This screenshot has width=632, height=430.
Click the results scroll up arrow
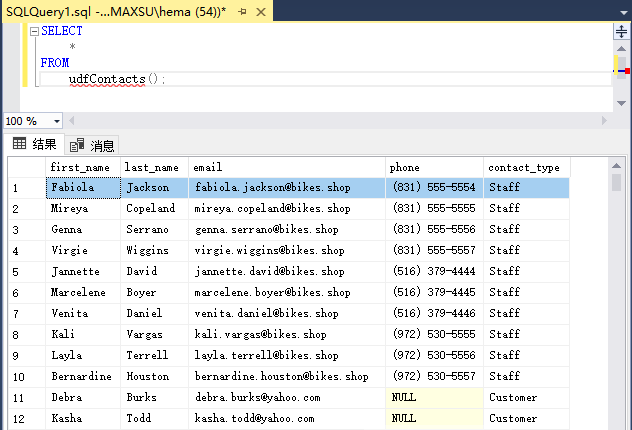point(616,166)
